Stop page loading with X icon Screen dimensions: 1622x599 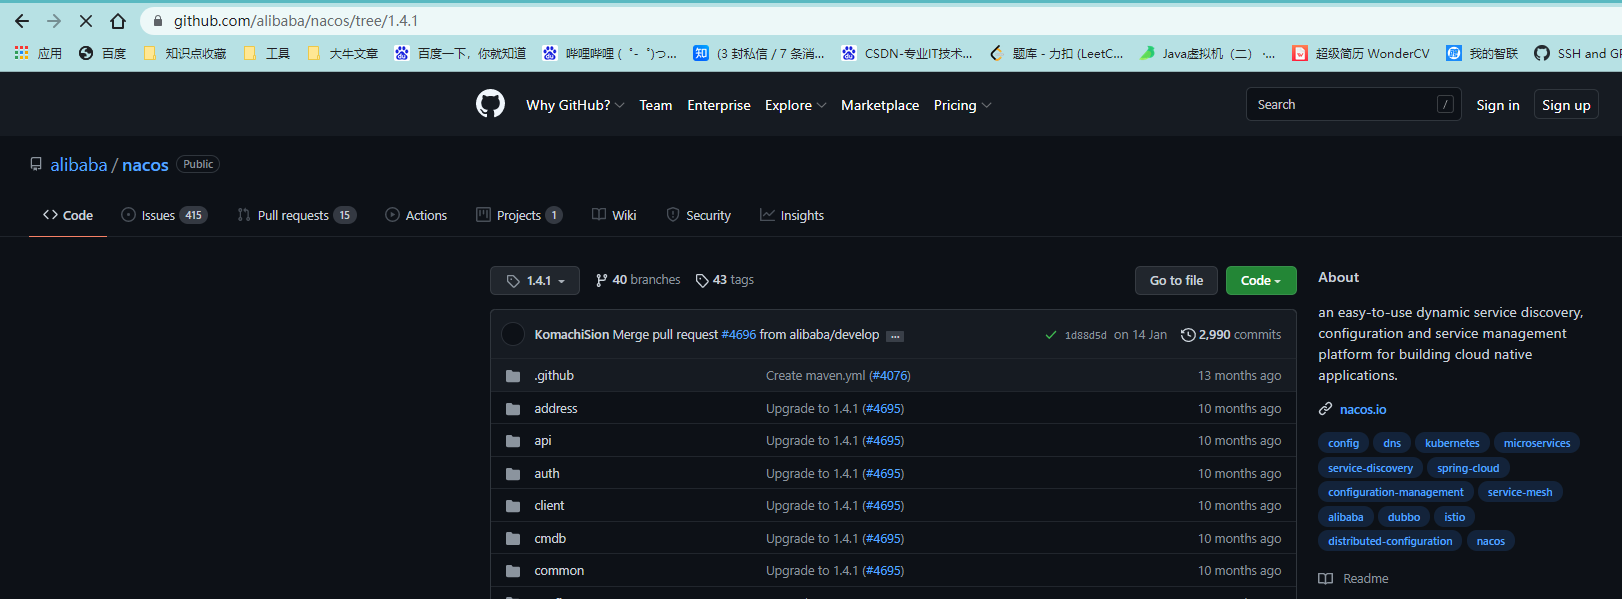point(86,21)
